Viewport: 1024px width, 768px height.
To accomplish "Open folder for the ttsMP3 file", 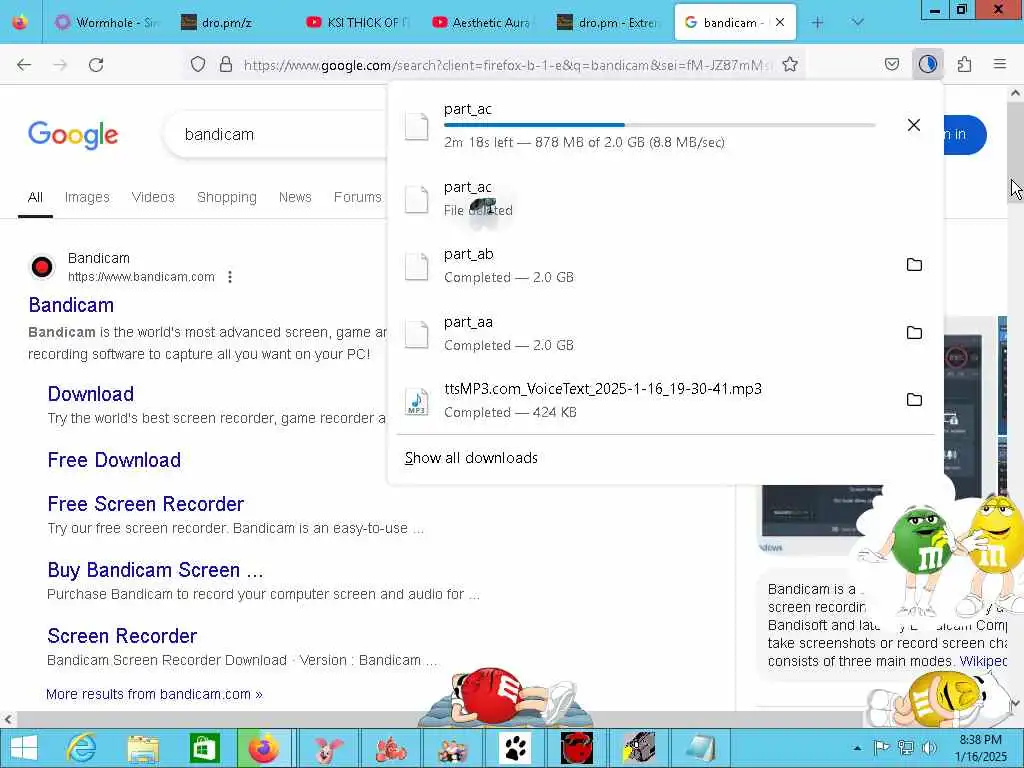I will [x=914, y=400].
